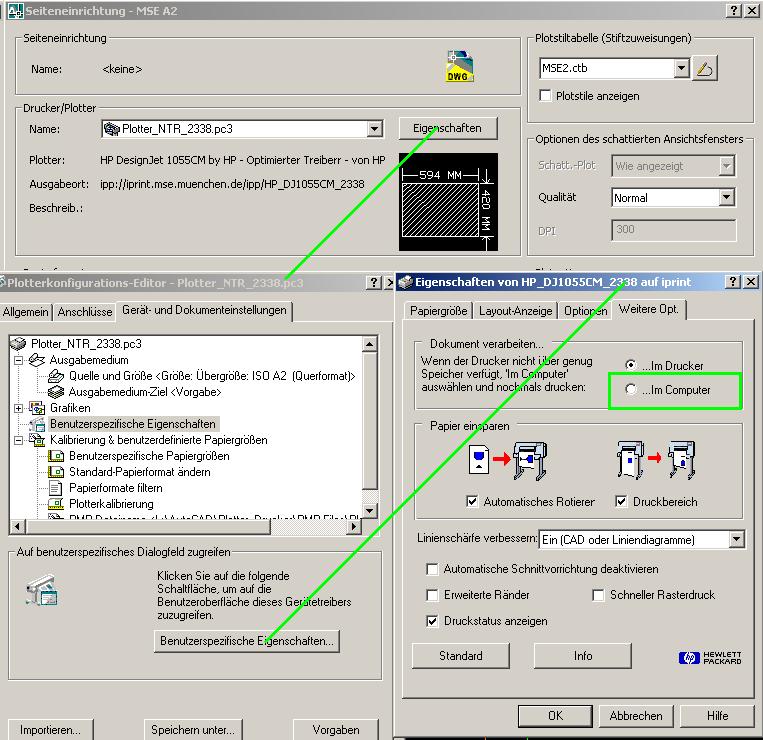This screenshot has width=763, height=740.
Task: Collapse Kalibrierung & benutzerdefinierte Papiergrößen node
Action: (x=18, y=440)
